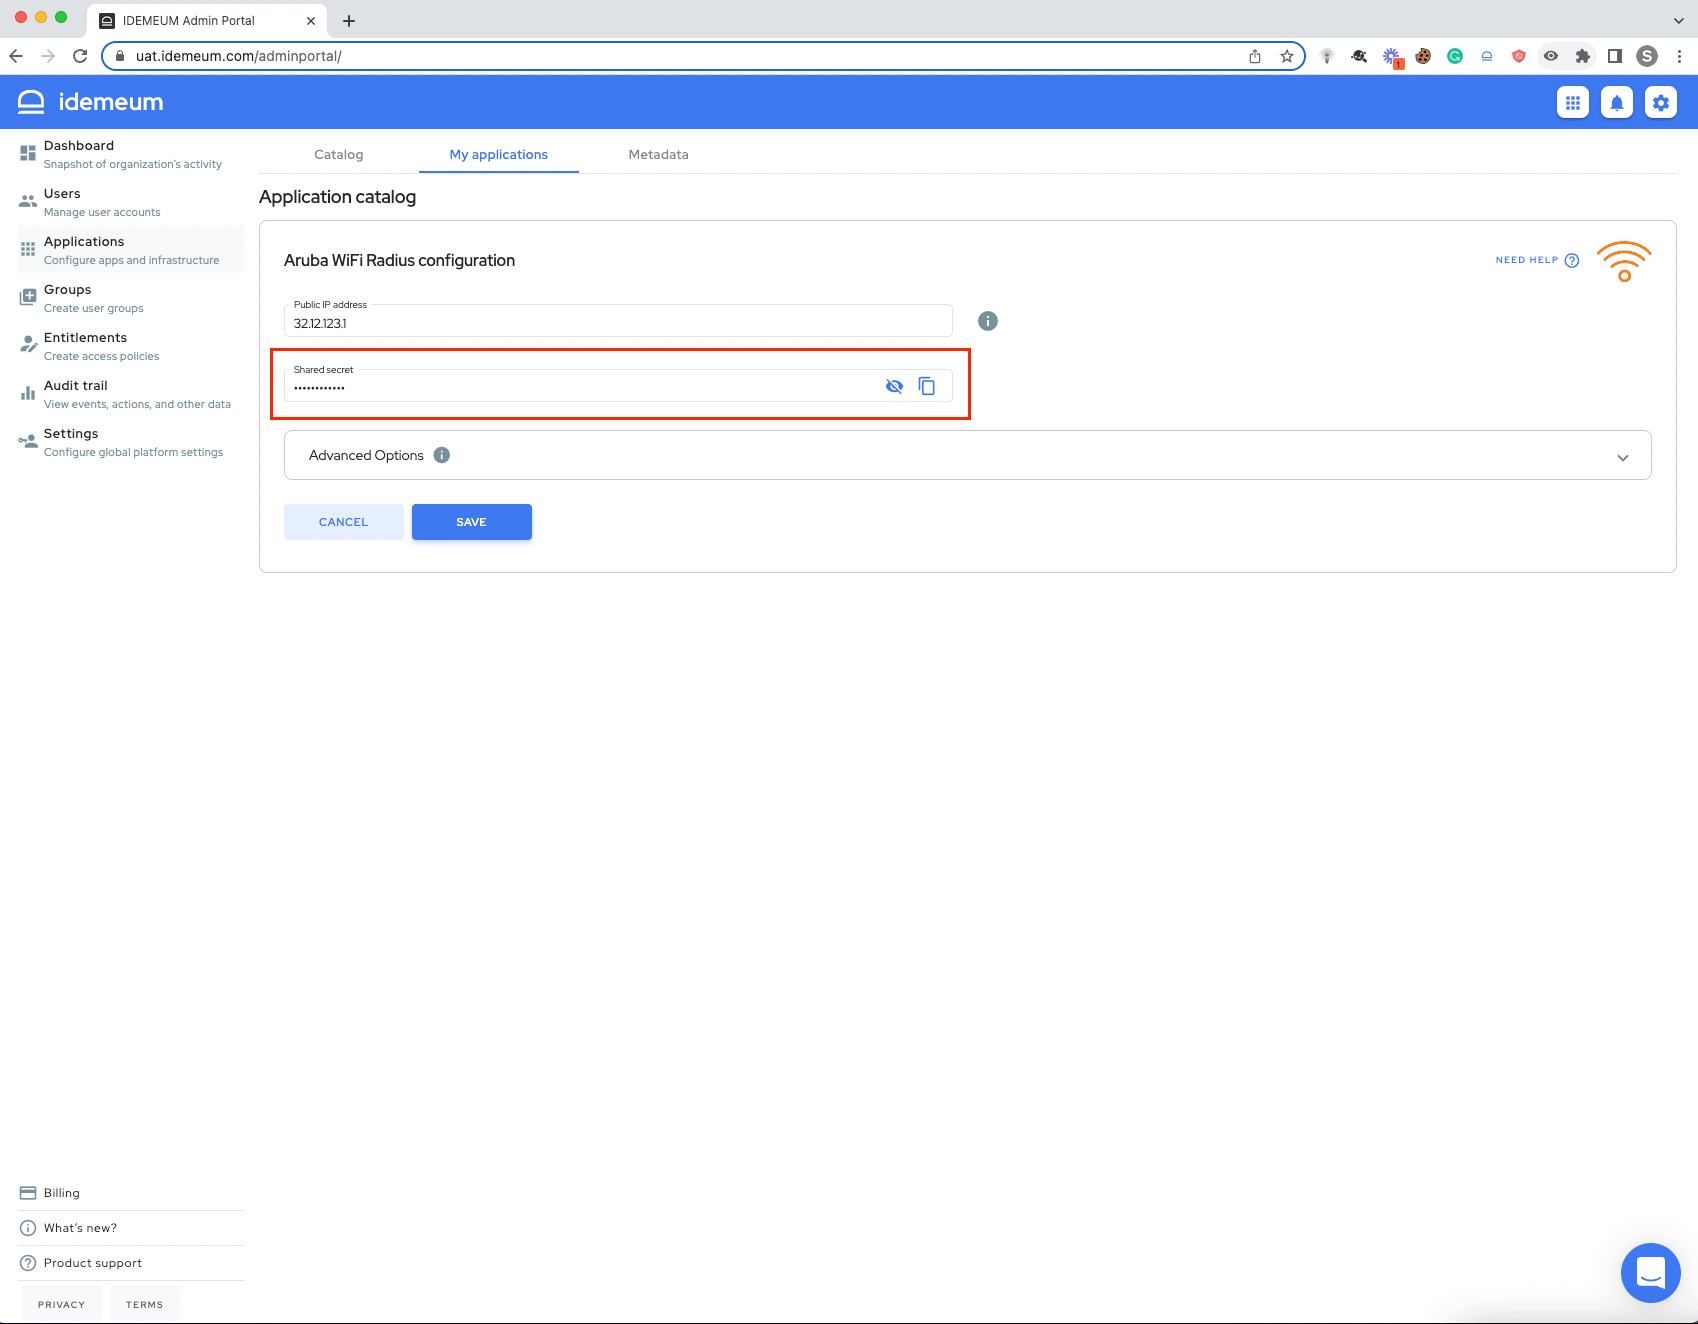Toggle browser side panel icon

point(1615,56)
